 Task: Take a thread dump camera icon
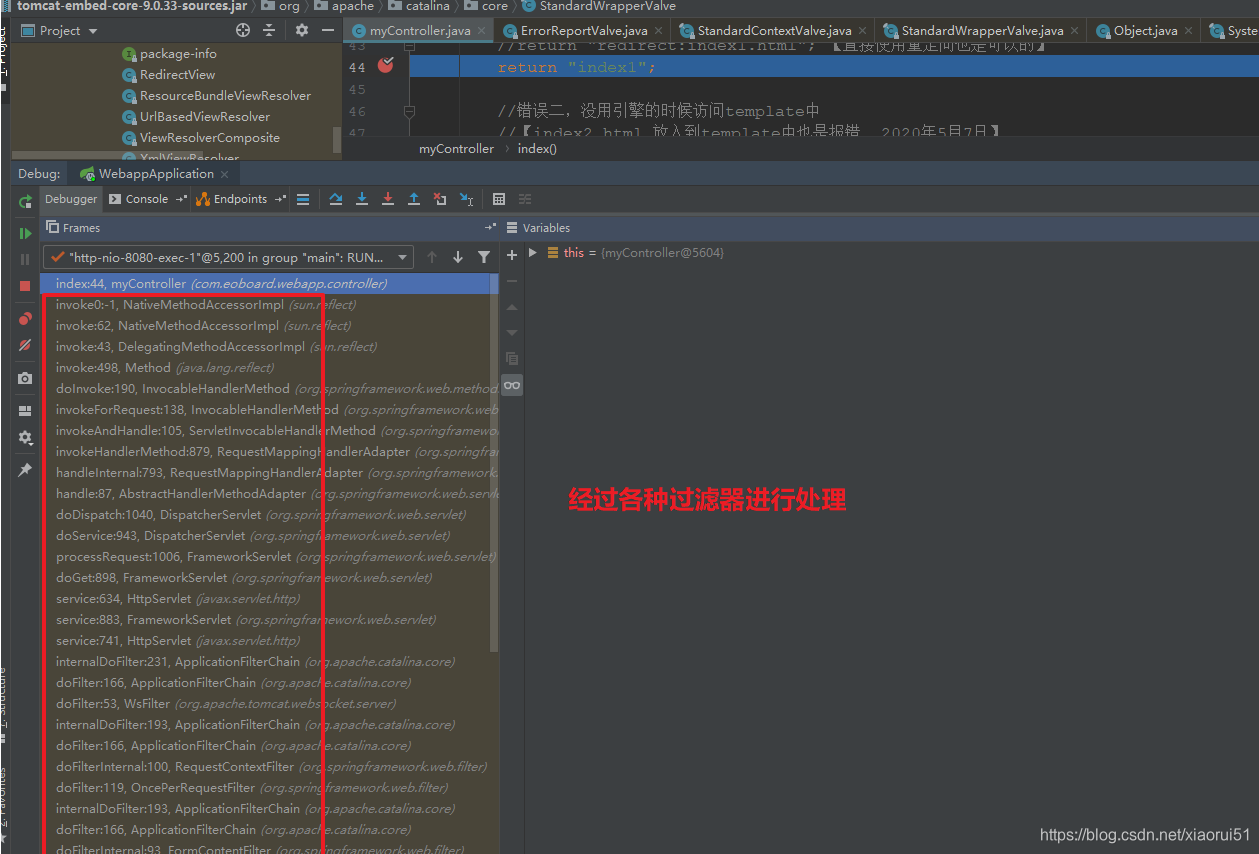[25, 379]
